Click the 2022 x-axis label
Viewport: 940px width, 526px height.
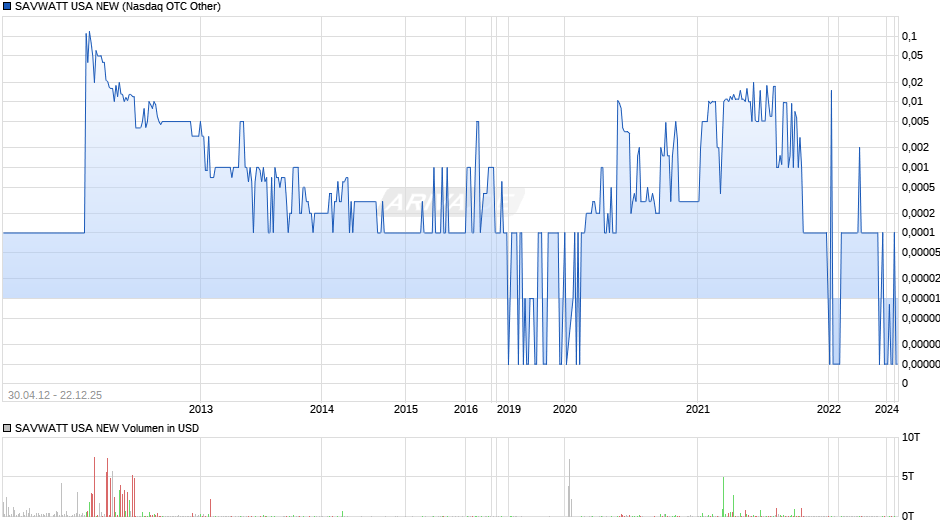point(829,409)
